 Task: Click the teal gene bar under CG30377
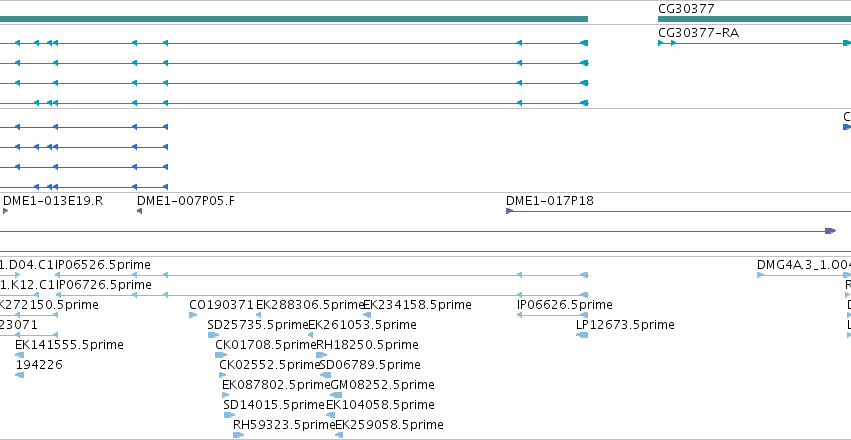coord(754,19)
